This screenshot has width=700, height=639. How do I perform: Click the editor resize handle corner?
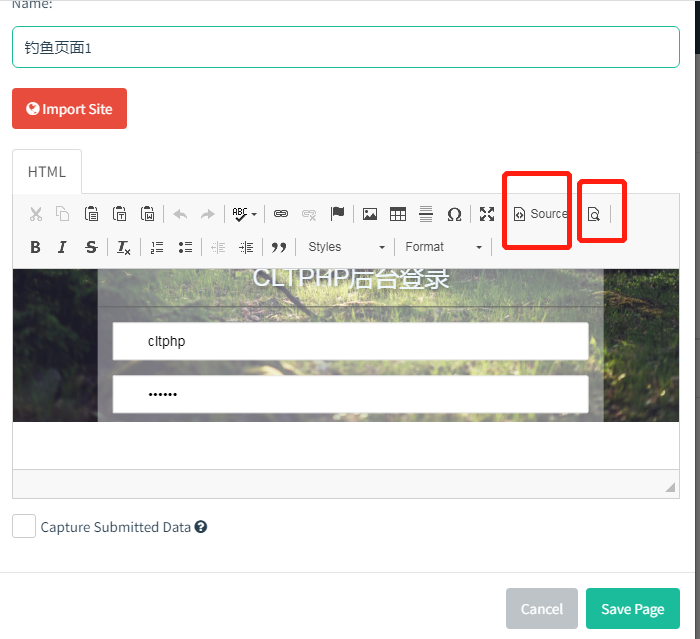coord(670,487)
